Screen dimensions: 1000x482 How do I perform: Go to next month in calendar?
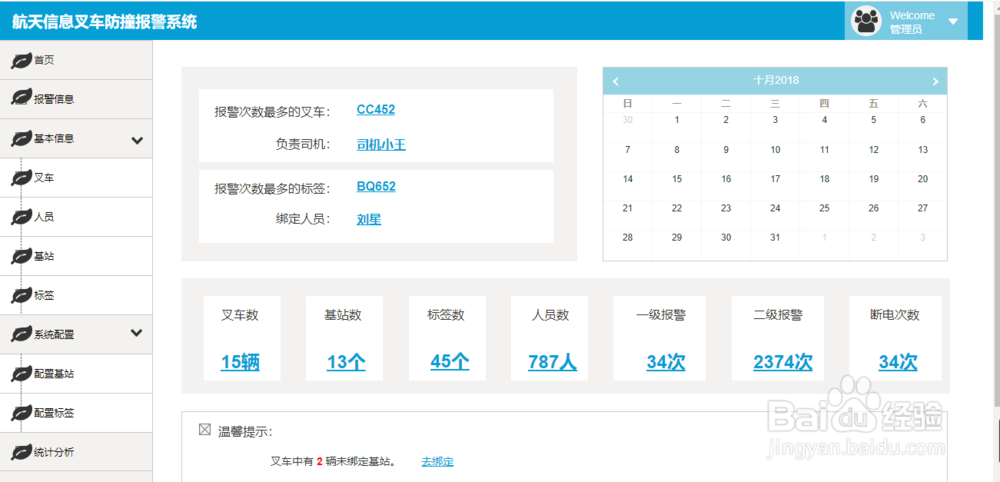[x=936, y=82]
